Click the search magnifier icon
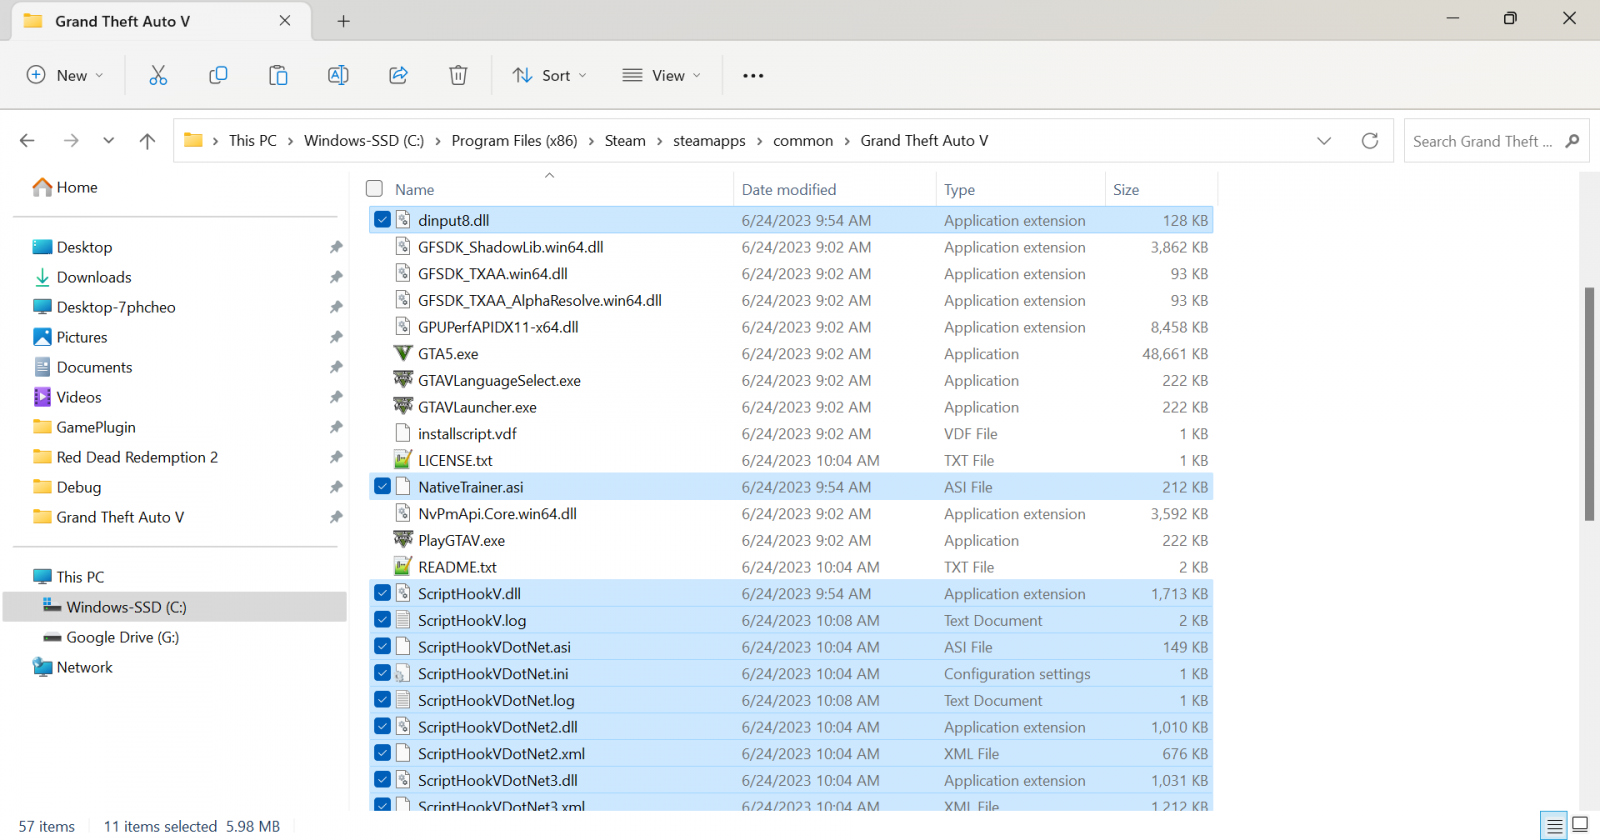The height and width of the screenshot is (840, 1600). pos(1572,141)
